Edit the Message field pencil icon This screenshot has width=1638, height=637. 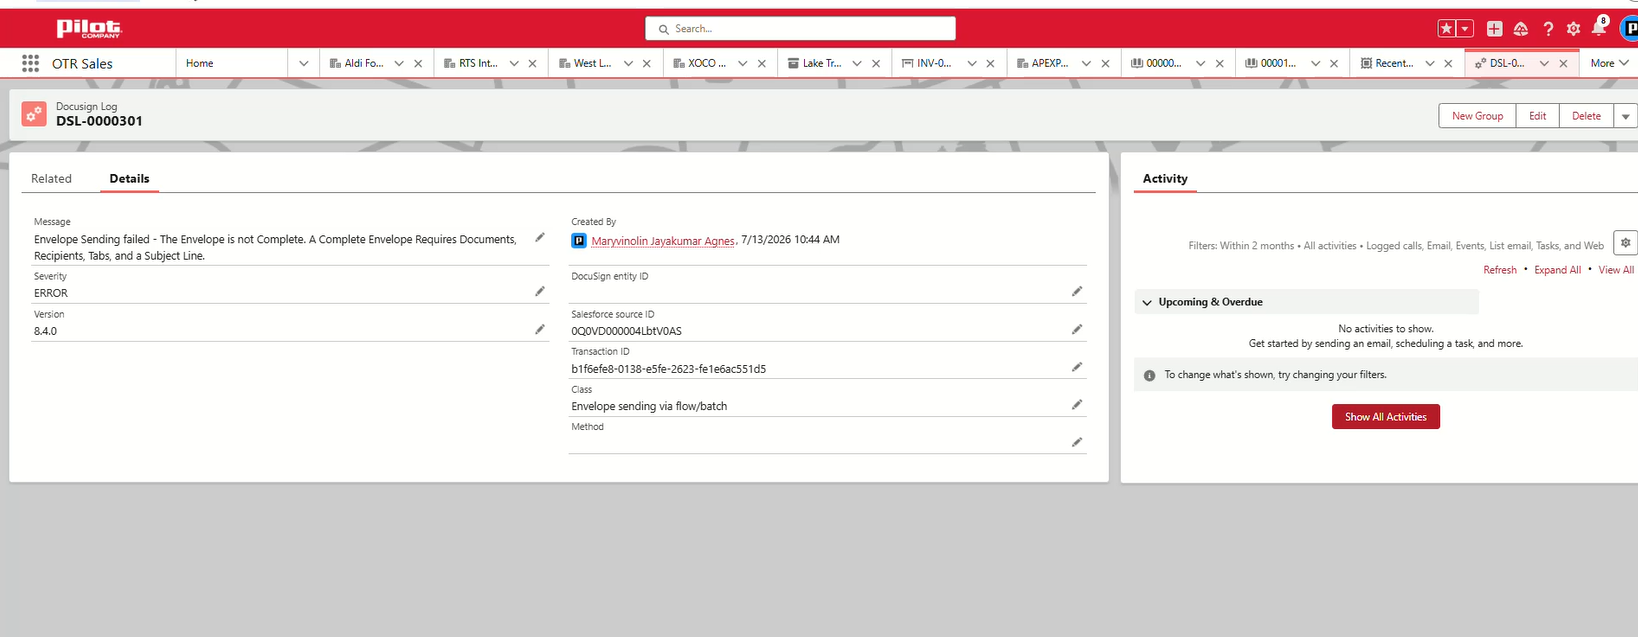[540, 238]
